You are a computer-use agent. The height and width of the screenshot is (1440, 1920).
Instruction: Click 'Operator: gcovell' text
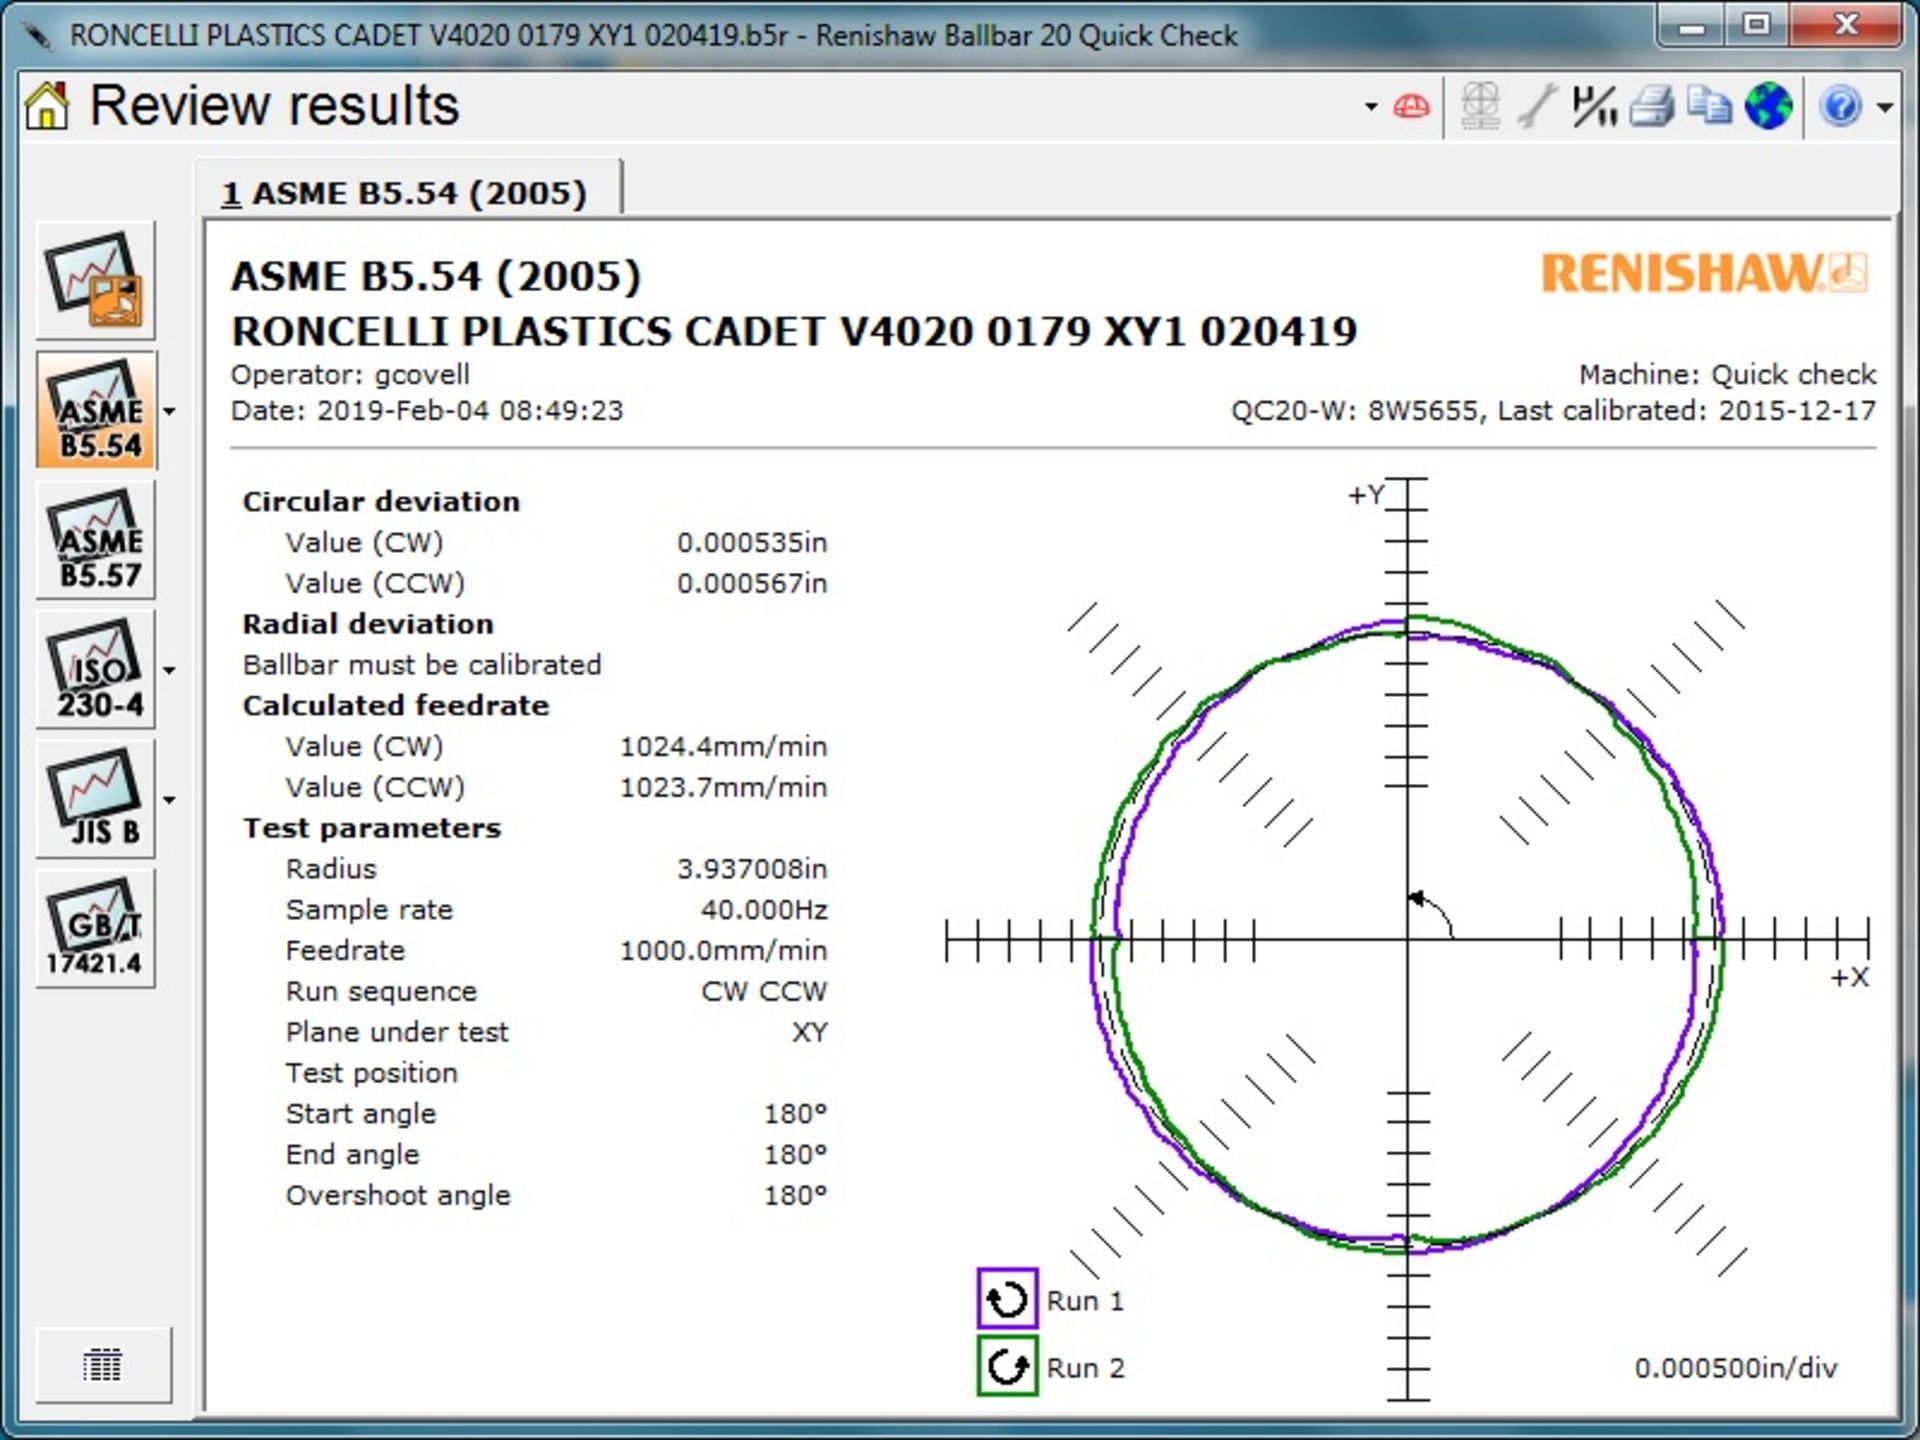(350, 375)
